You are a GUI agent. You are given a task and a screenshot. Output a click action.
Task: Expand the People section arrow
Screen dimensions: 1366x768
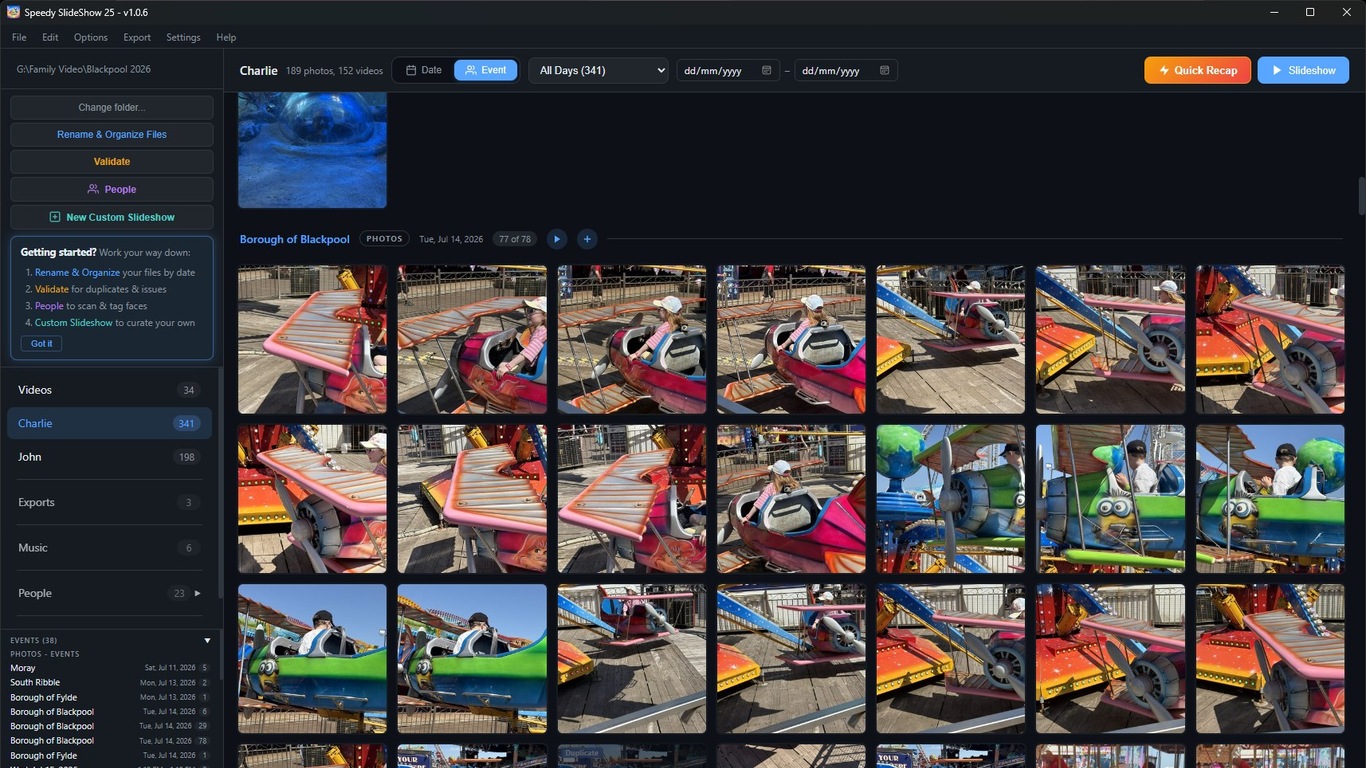[x=197, y=593]
